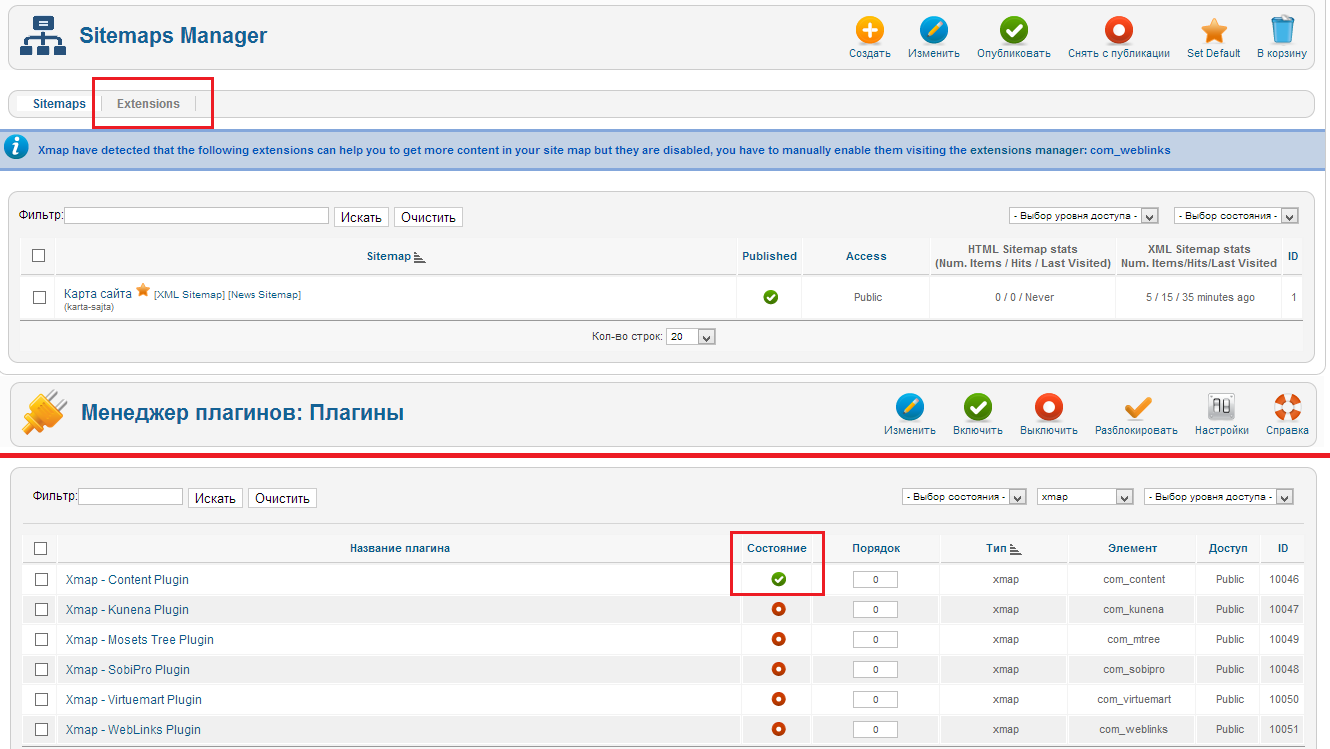Click the Set Default star icon
Screen dimensions: 1330x749
pos(1213,30)
